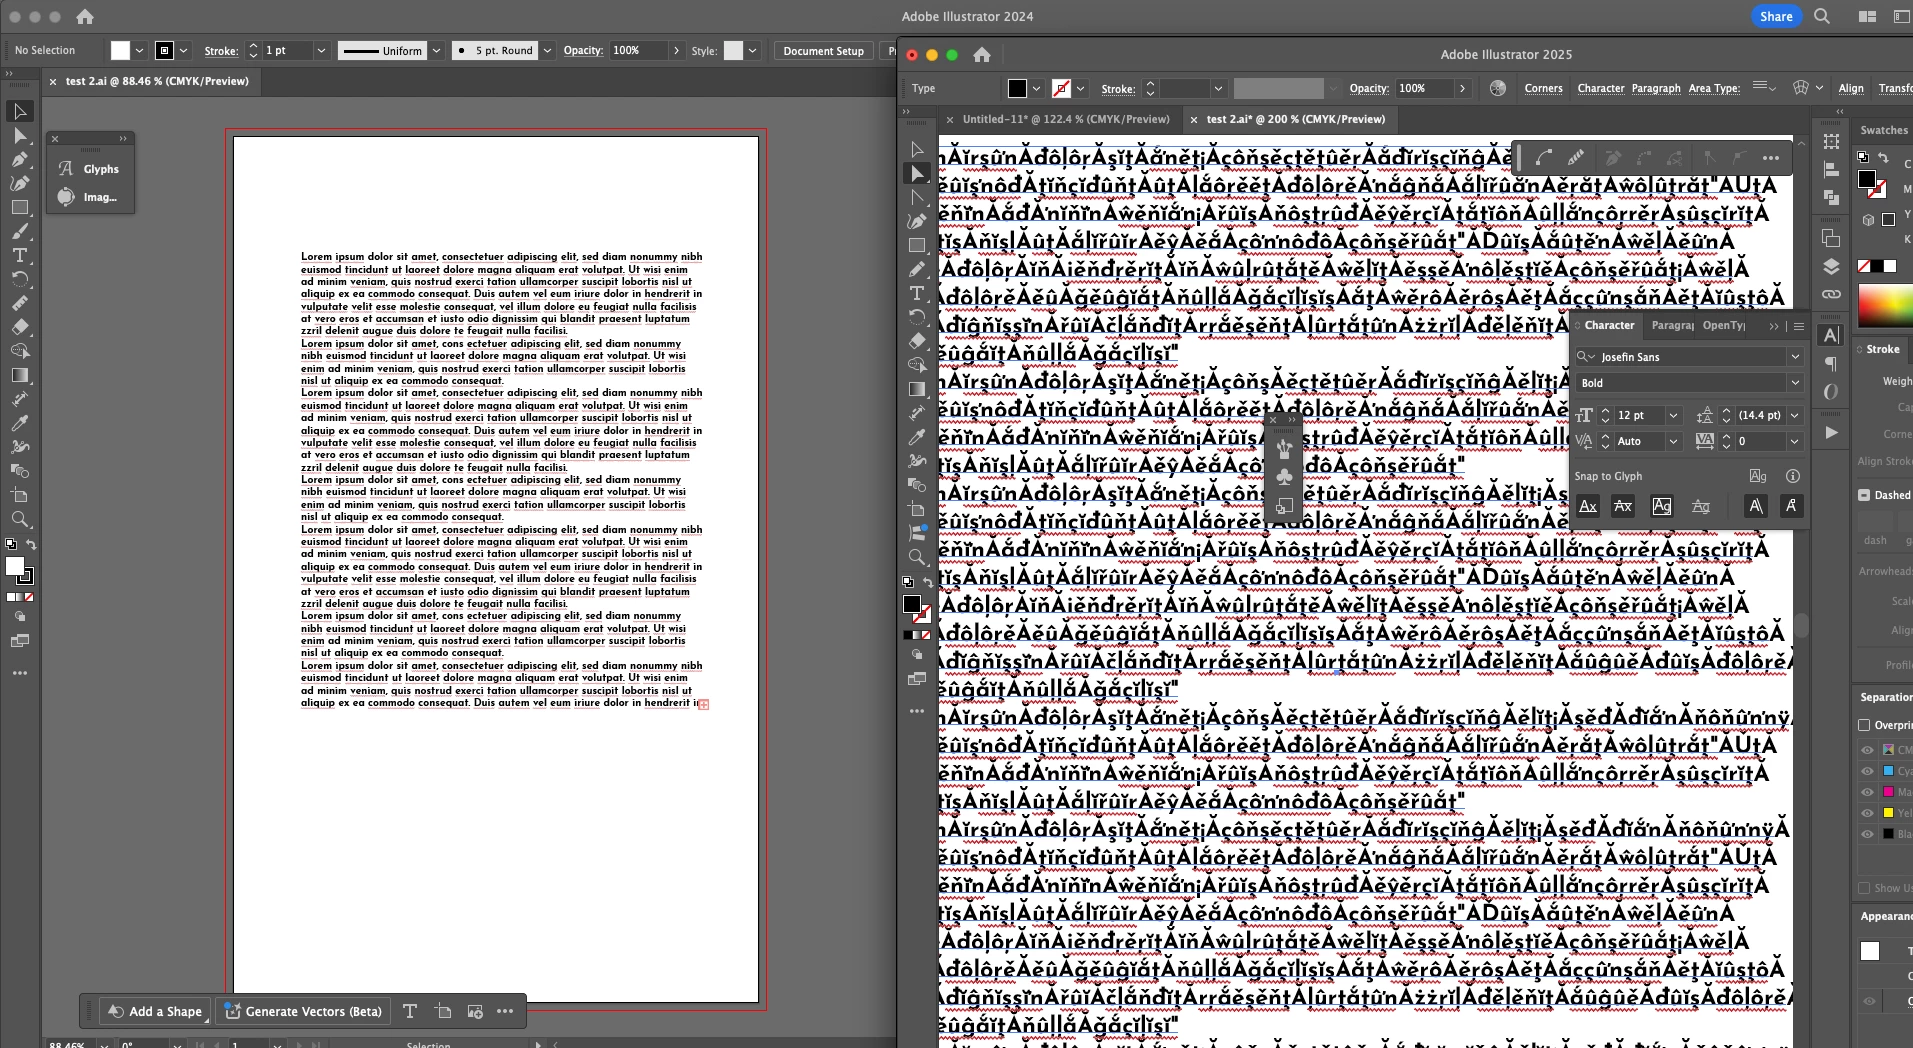1913x1048 pixels.
Task: Open the Uniform stroke profile dropdown
Action: [436, 51]
